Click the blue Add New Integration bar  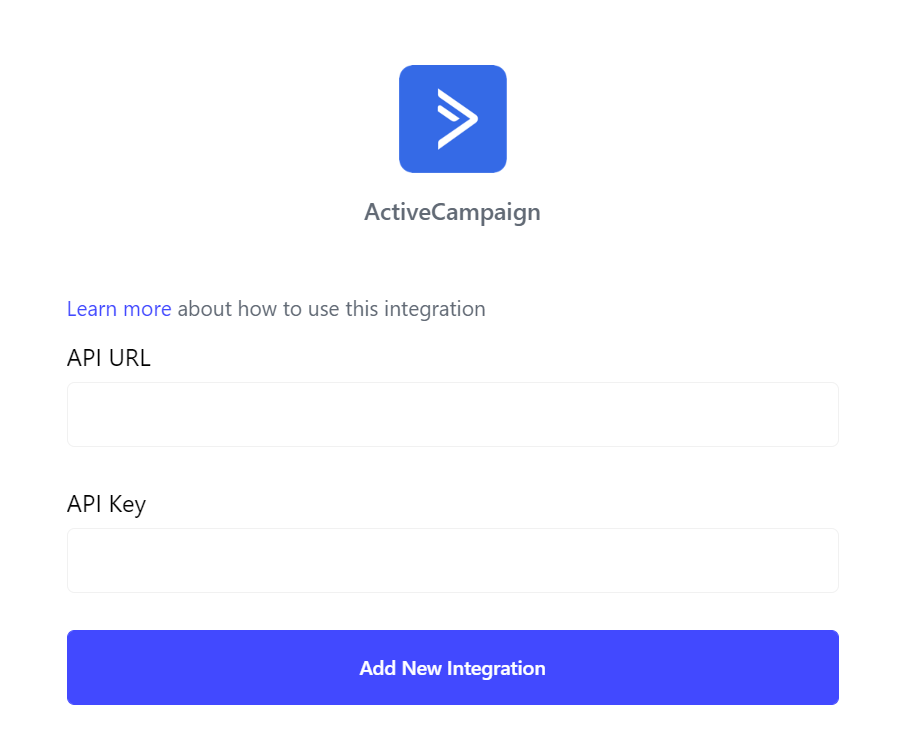(452, 667)
